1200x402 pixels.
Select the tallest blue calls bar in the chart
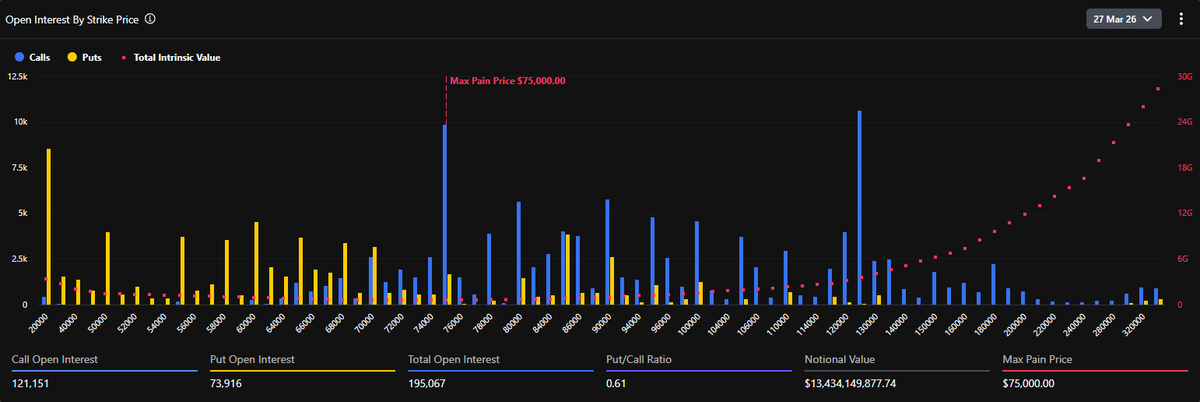tap(859, 210)
